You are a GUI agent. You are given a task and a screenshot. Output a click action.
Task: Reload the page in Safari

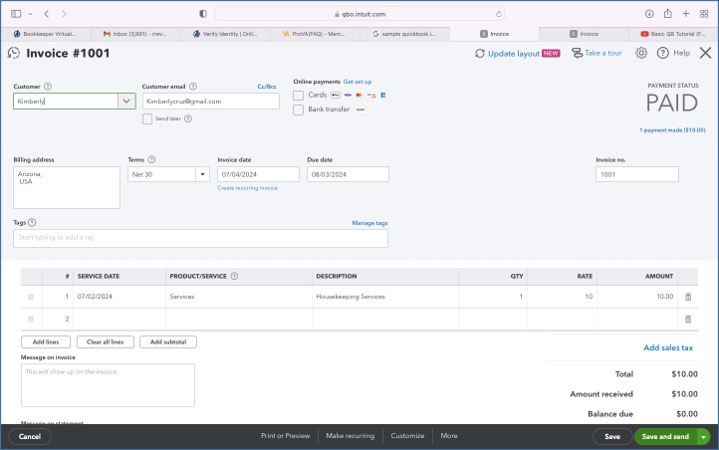click(498, 14)
